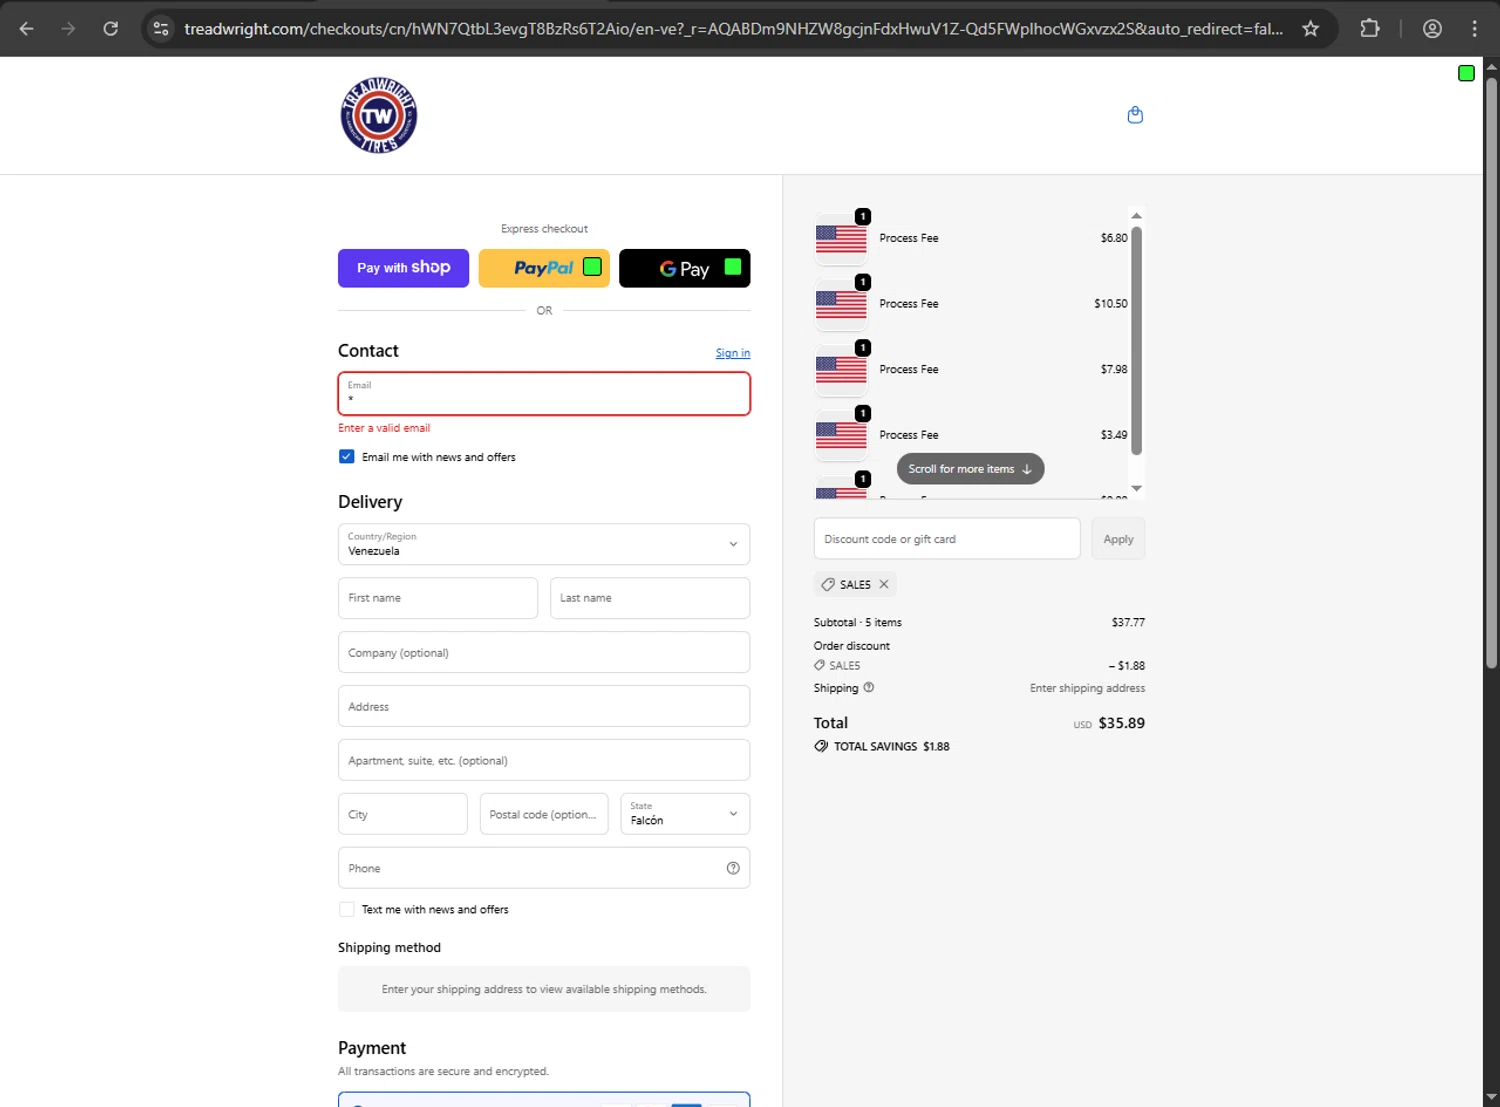This screenshot has height=1107, width=1500.
Task: Click the Company (optional) field
Action: pyautogui.click(x=544, y=652)
